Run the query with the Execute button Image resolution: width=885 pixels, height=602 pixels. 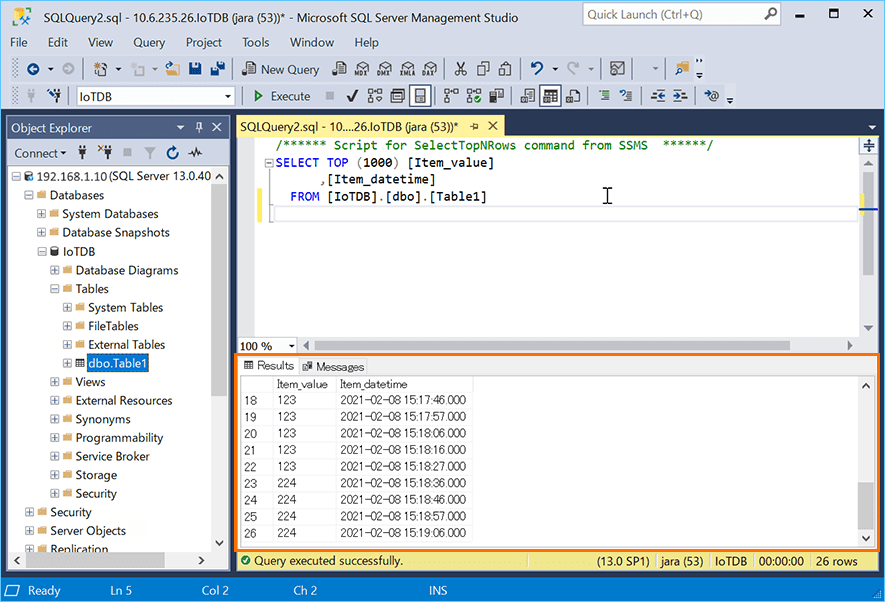coord(282,96)
